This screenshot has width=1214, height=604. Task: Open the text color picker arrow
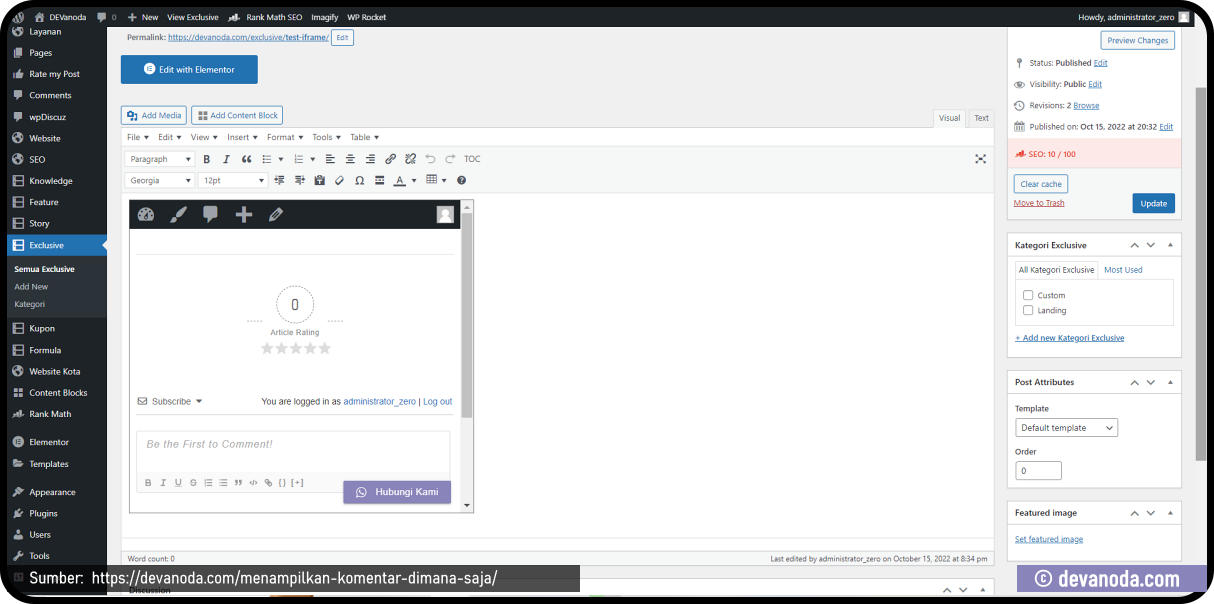click(414, 181)
